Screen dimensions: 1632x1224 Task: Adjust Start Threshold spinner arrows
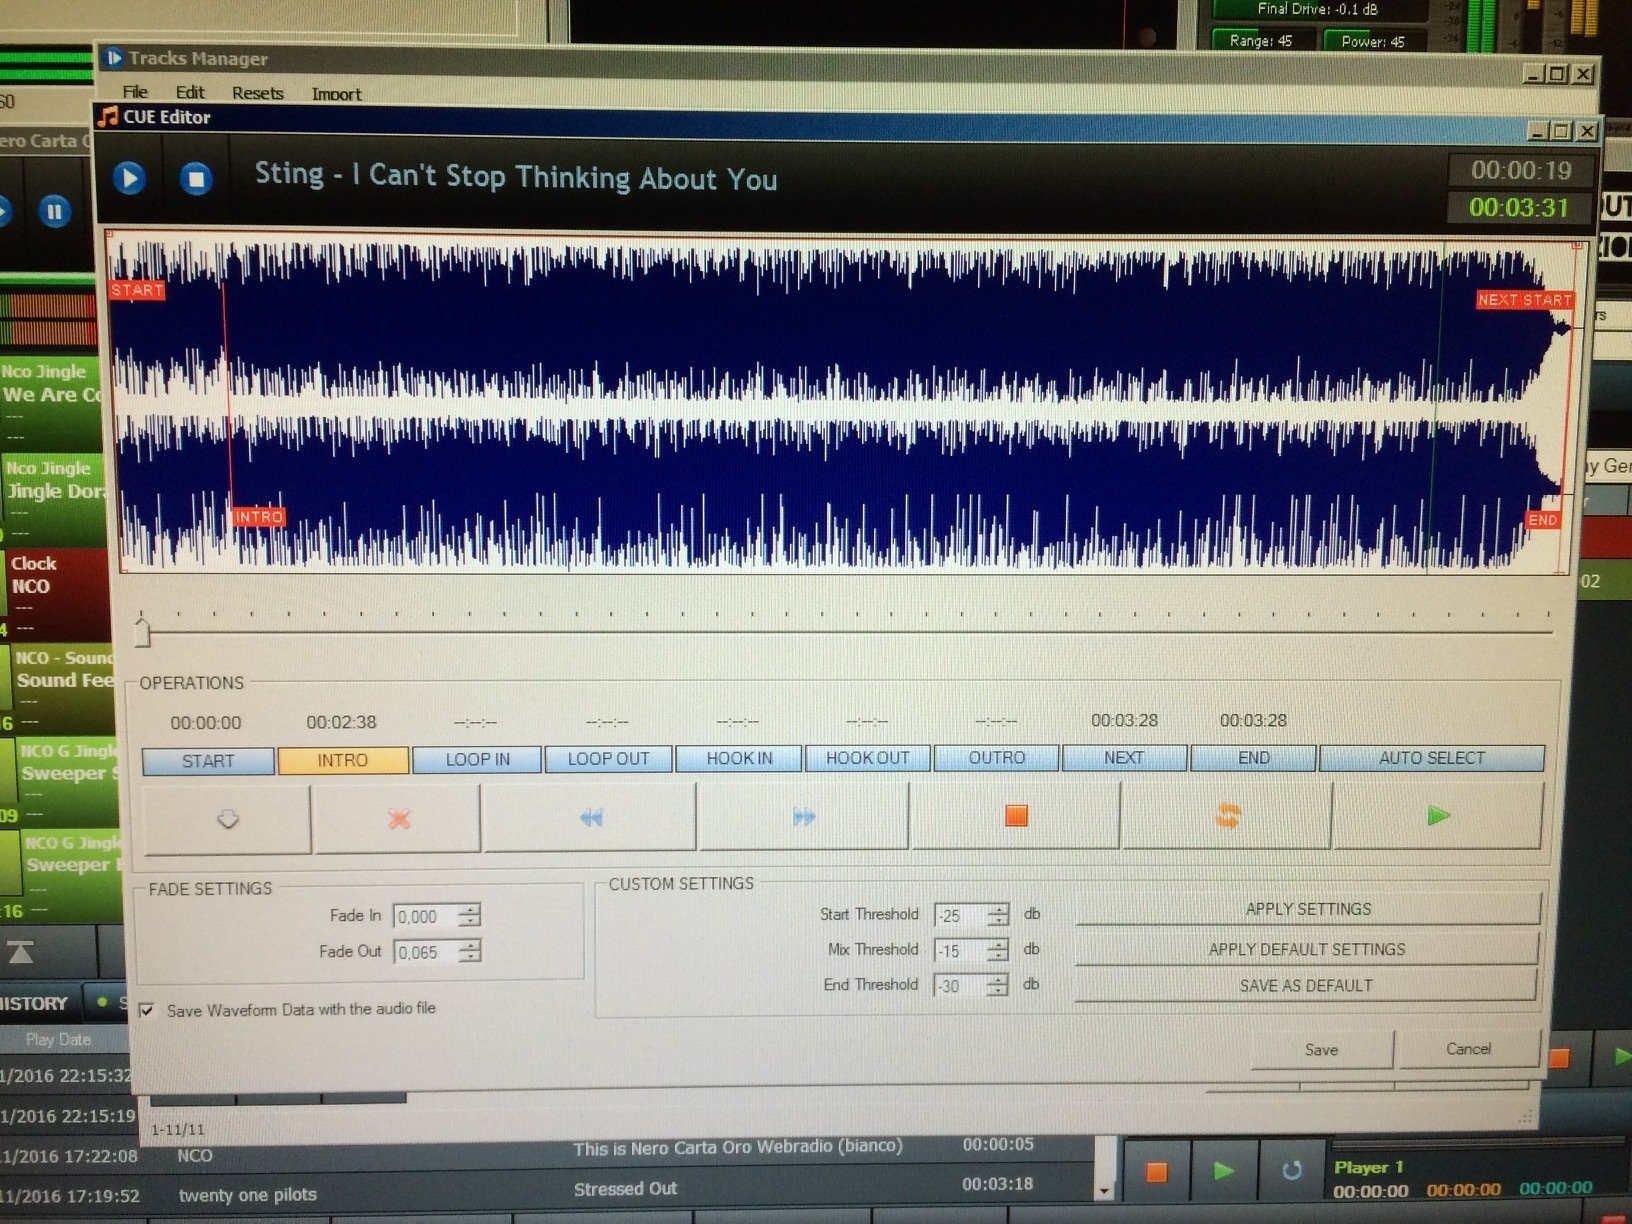pyautogui.click(x=998, y=914)
